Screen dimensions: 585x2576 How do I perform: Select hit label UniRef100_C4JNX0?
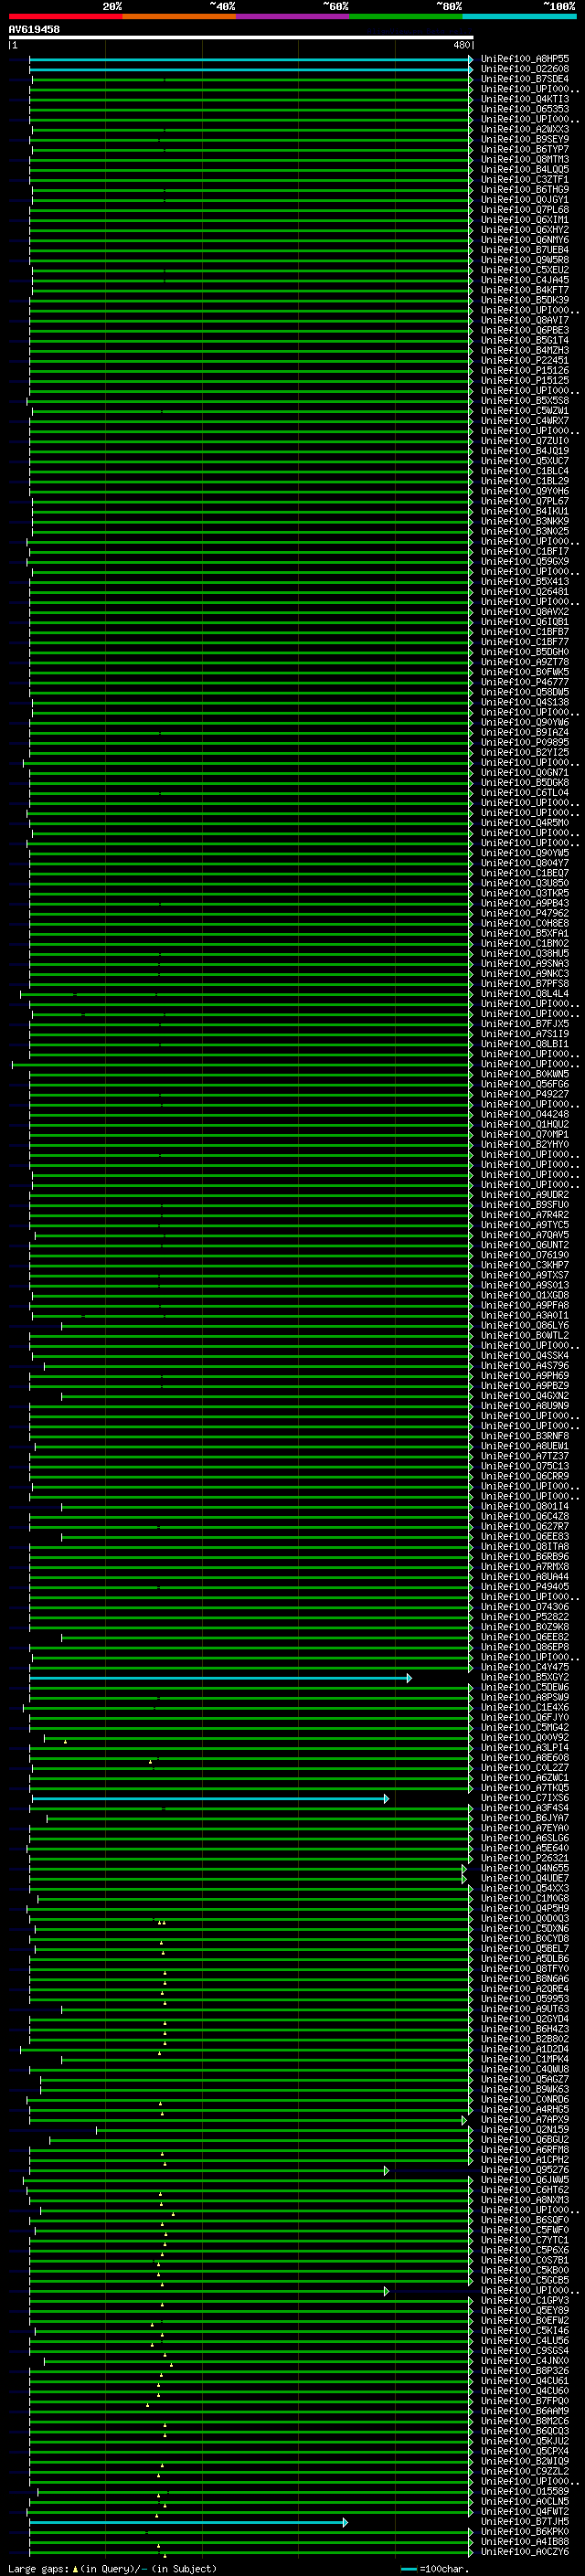pyautogui.click(x=525, y=2361)
